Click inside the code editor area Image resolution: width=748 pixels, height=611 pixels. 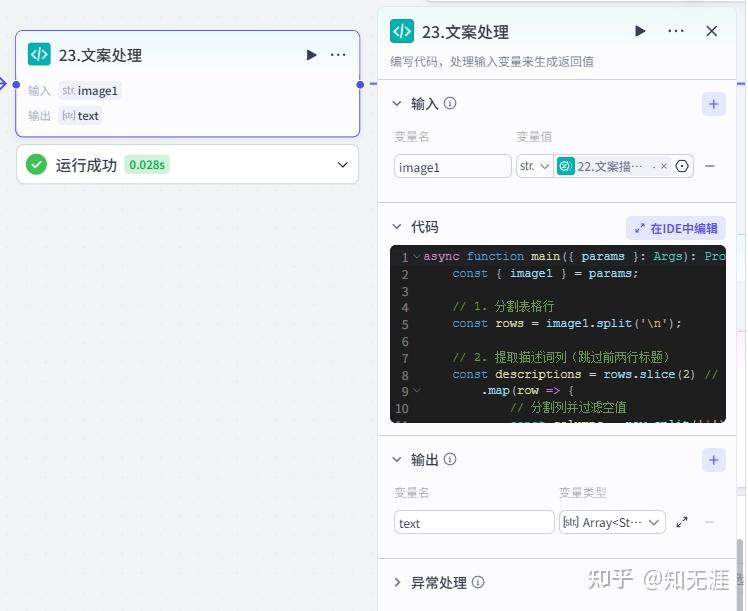click(558, 333)
